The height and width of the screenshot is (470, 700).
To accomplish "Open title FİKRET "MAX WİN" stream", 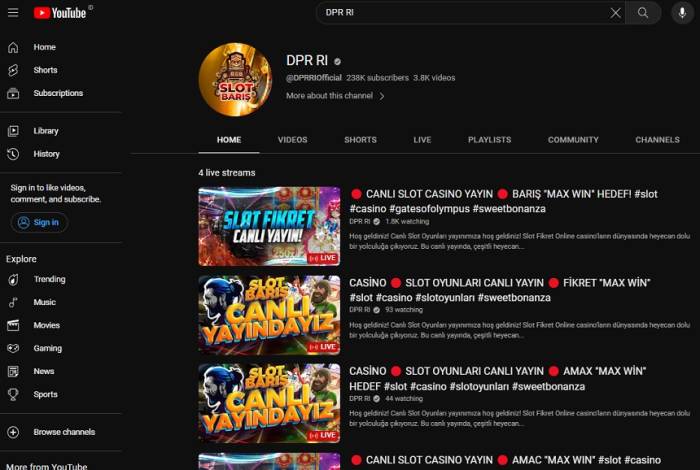I will [500, 290].
